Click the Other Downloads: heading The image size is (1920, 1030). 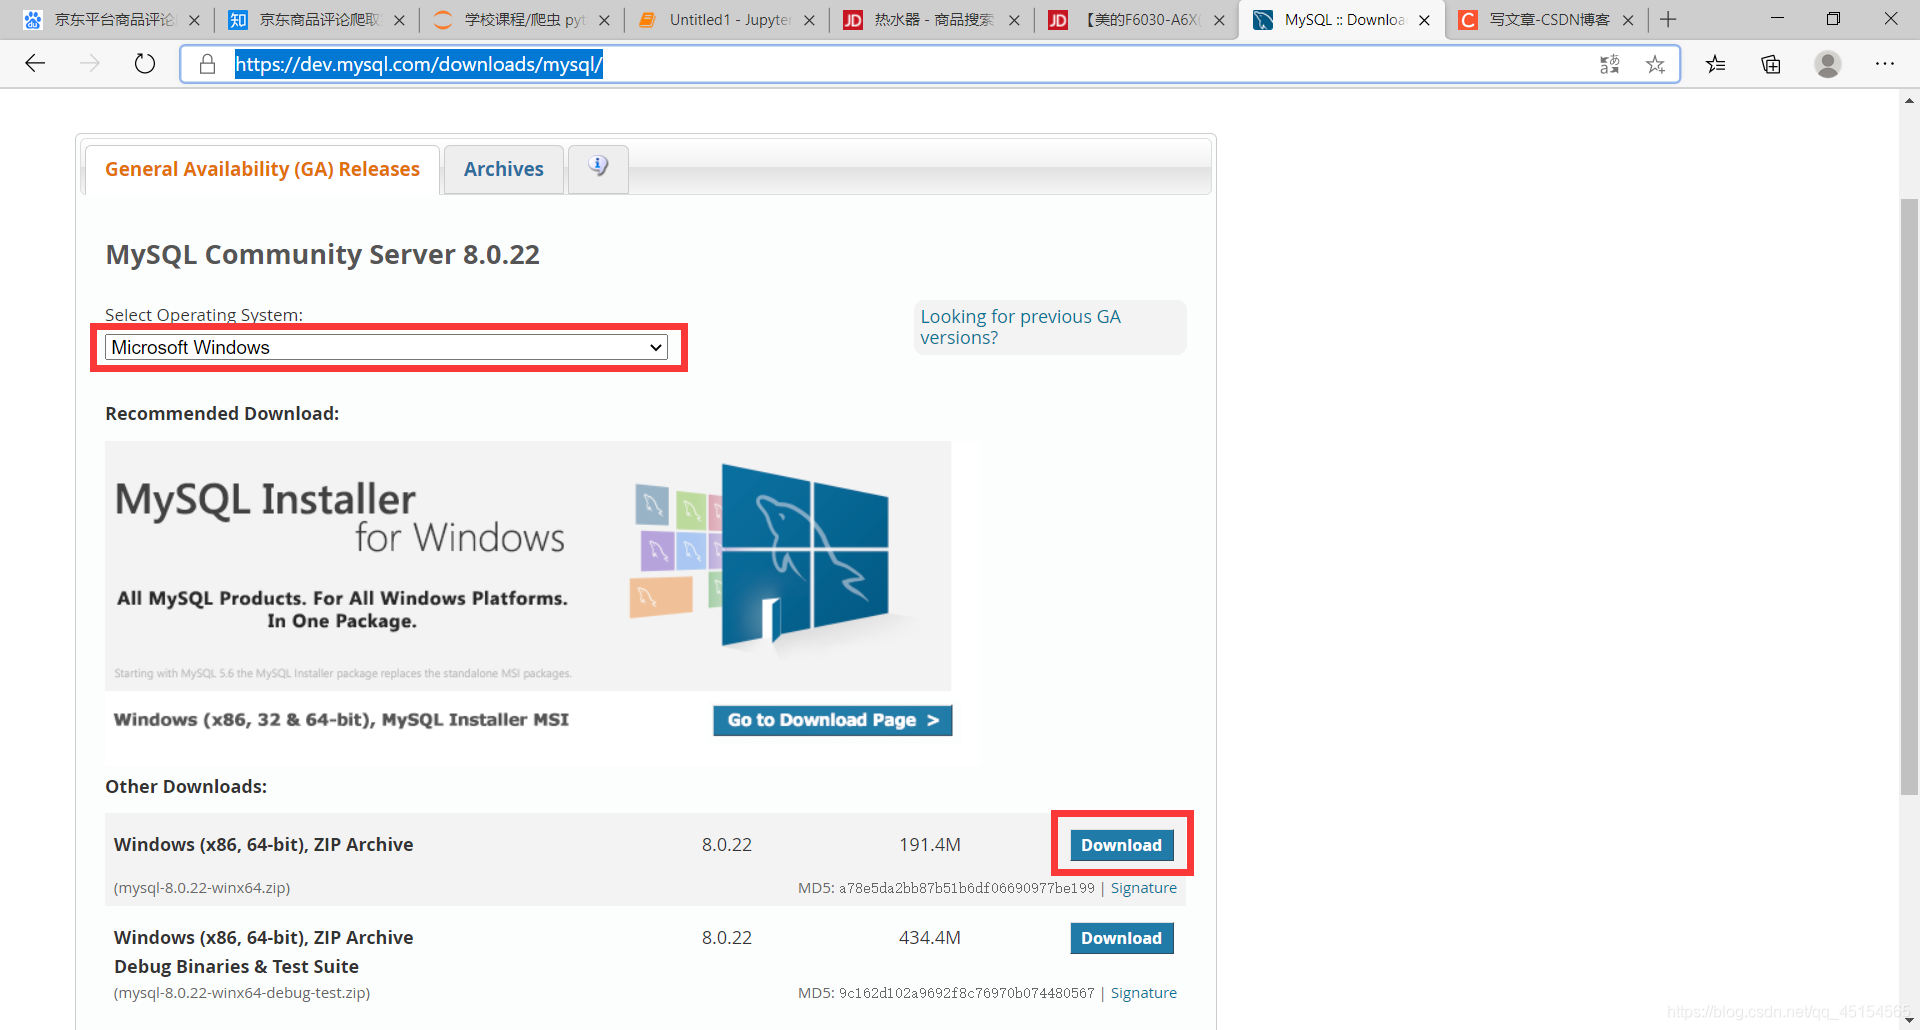(x=186, y=787)
